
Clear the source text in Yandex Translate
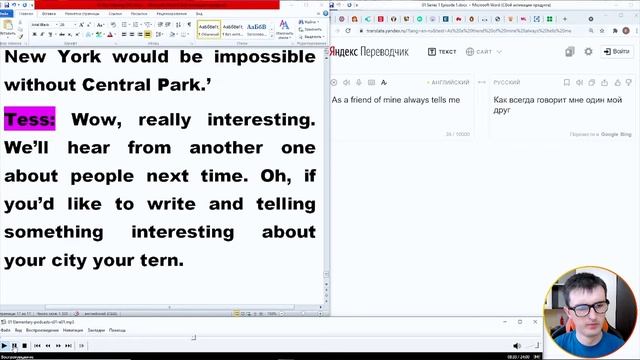[x=333, y=82]
